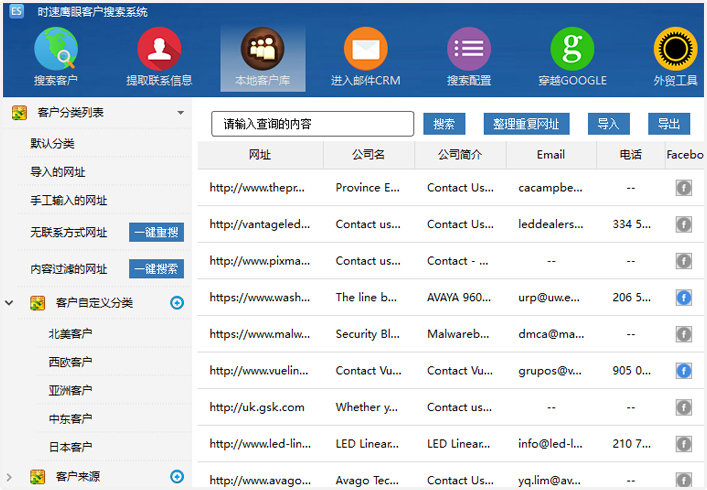Click the 一键重搜 button

(156, 232)
